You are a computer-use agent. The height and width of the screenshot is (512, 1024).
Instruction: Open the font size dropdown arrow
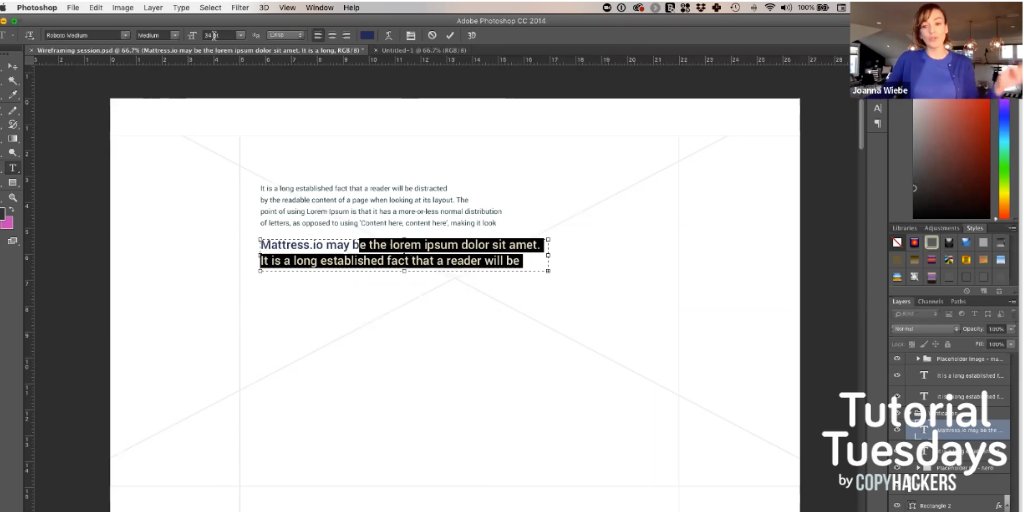[240, 35]
